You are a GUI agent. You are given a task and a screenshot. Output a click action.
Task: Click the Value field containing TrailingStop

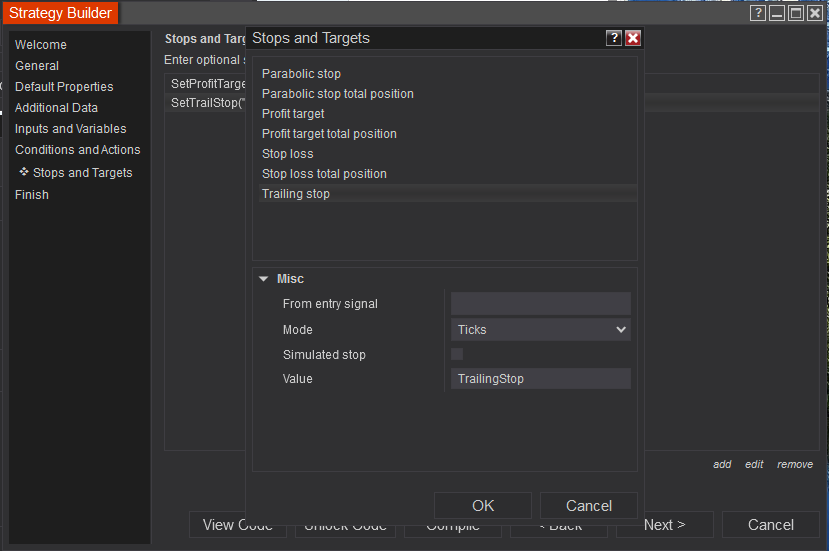click(x=540, y=379)
